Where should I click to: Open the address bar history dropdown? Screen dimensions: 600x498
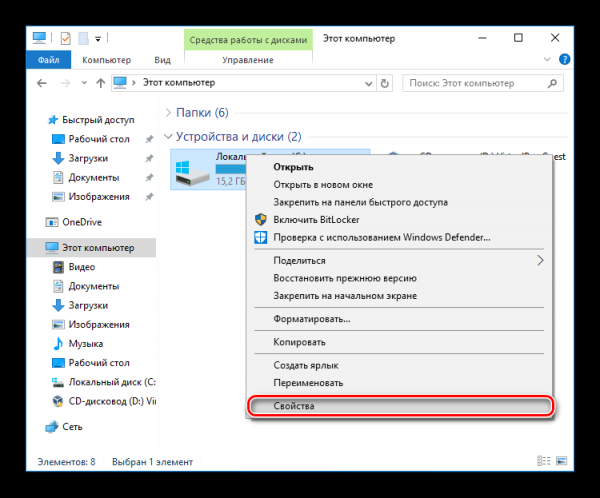[x=368, y=83]
